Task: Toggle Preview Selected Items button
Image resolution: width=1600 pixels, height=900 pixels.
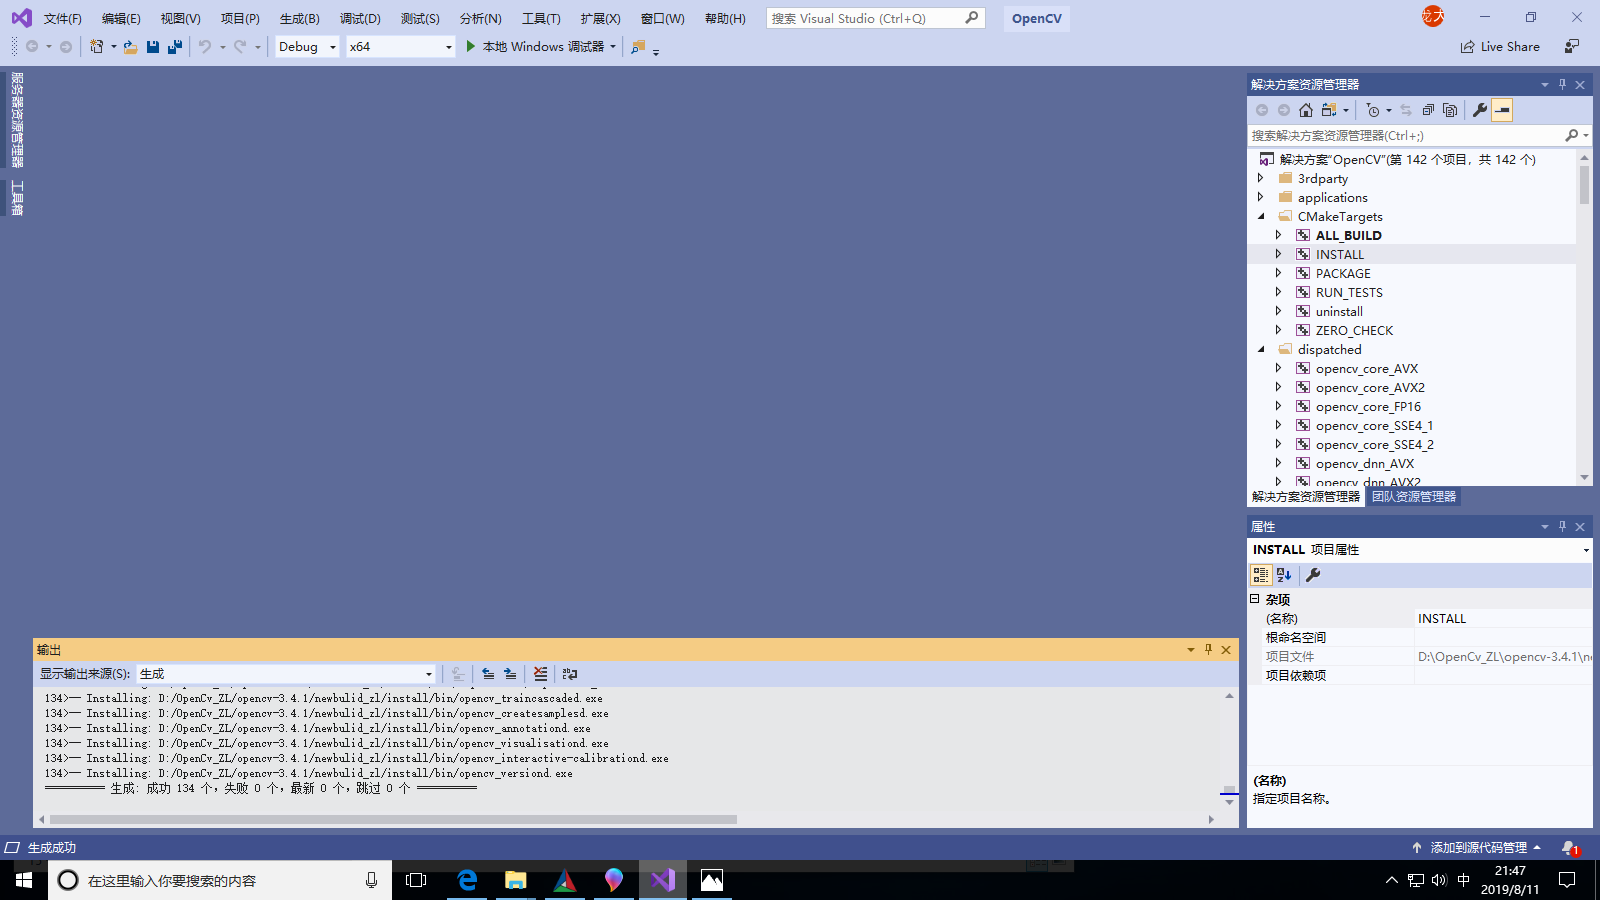Action: pyautogui.click(x=1502, y=110)
